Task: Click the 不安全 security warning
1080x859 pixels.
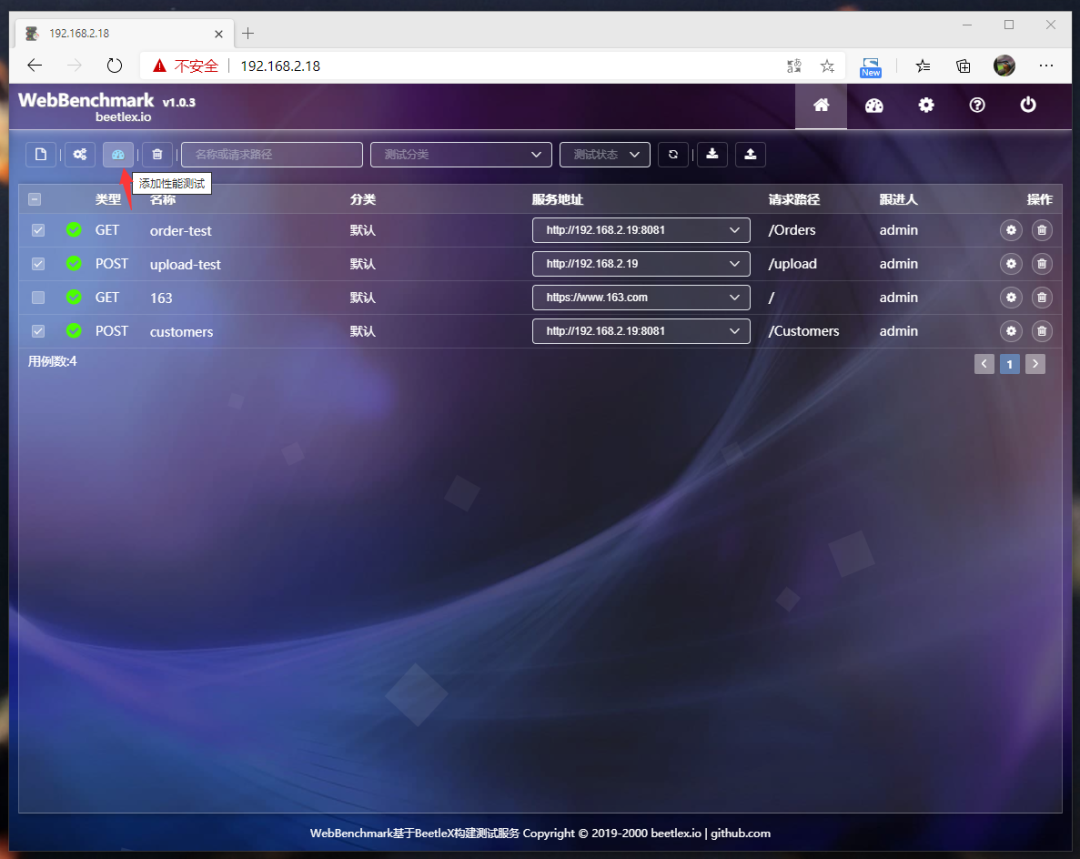Action: [x=196, y=66]
